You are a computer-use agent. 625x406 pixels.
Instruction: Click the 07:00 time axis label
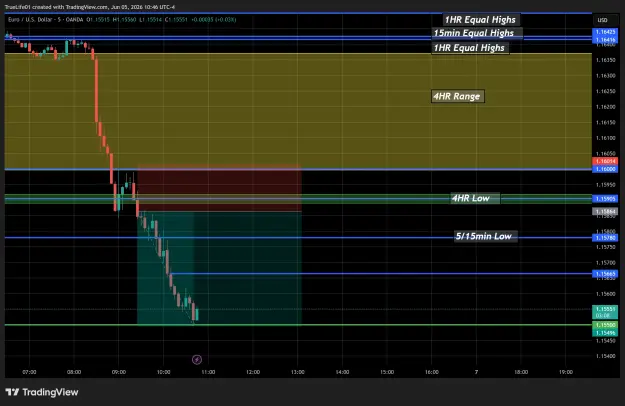[29, 372]
